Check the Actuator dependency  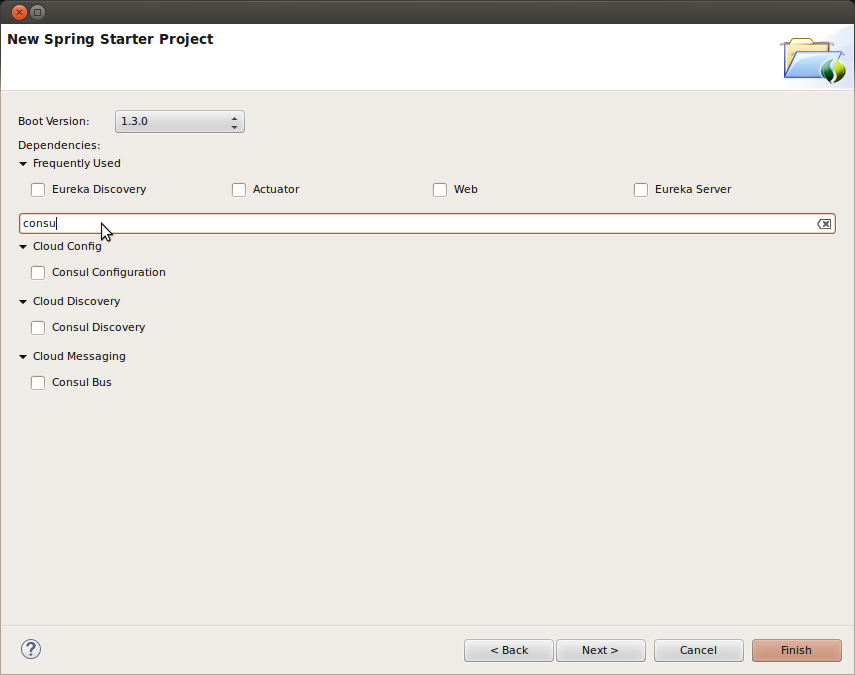(239, 190)
